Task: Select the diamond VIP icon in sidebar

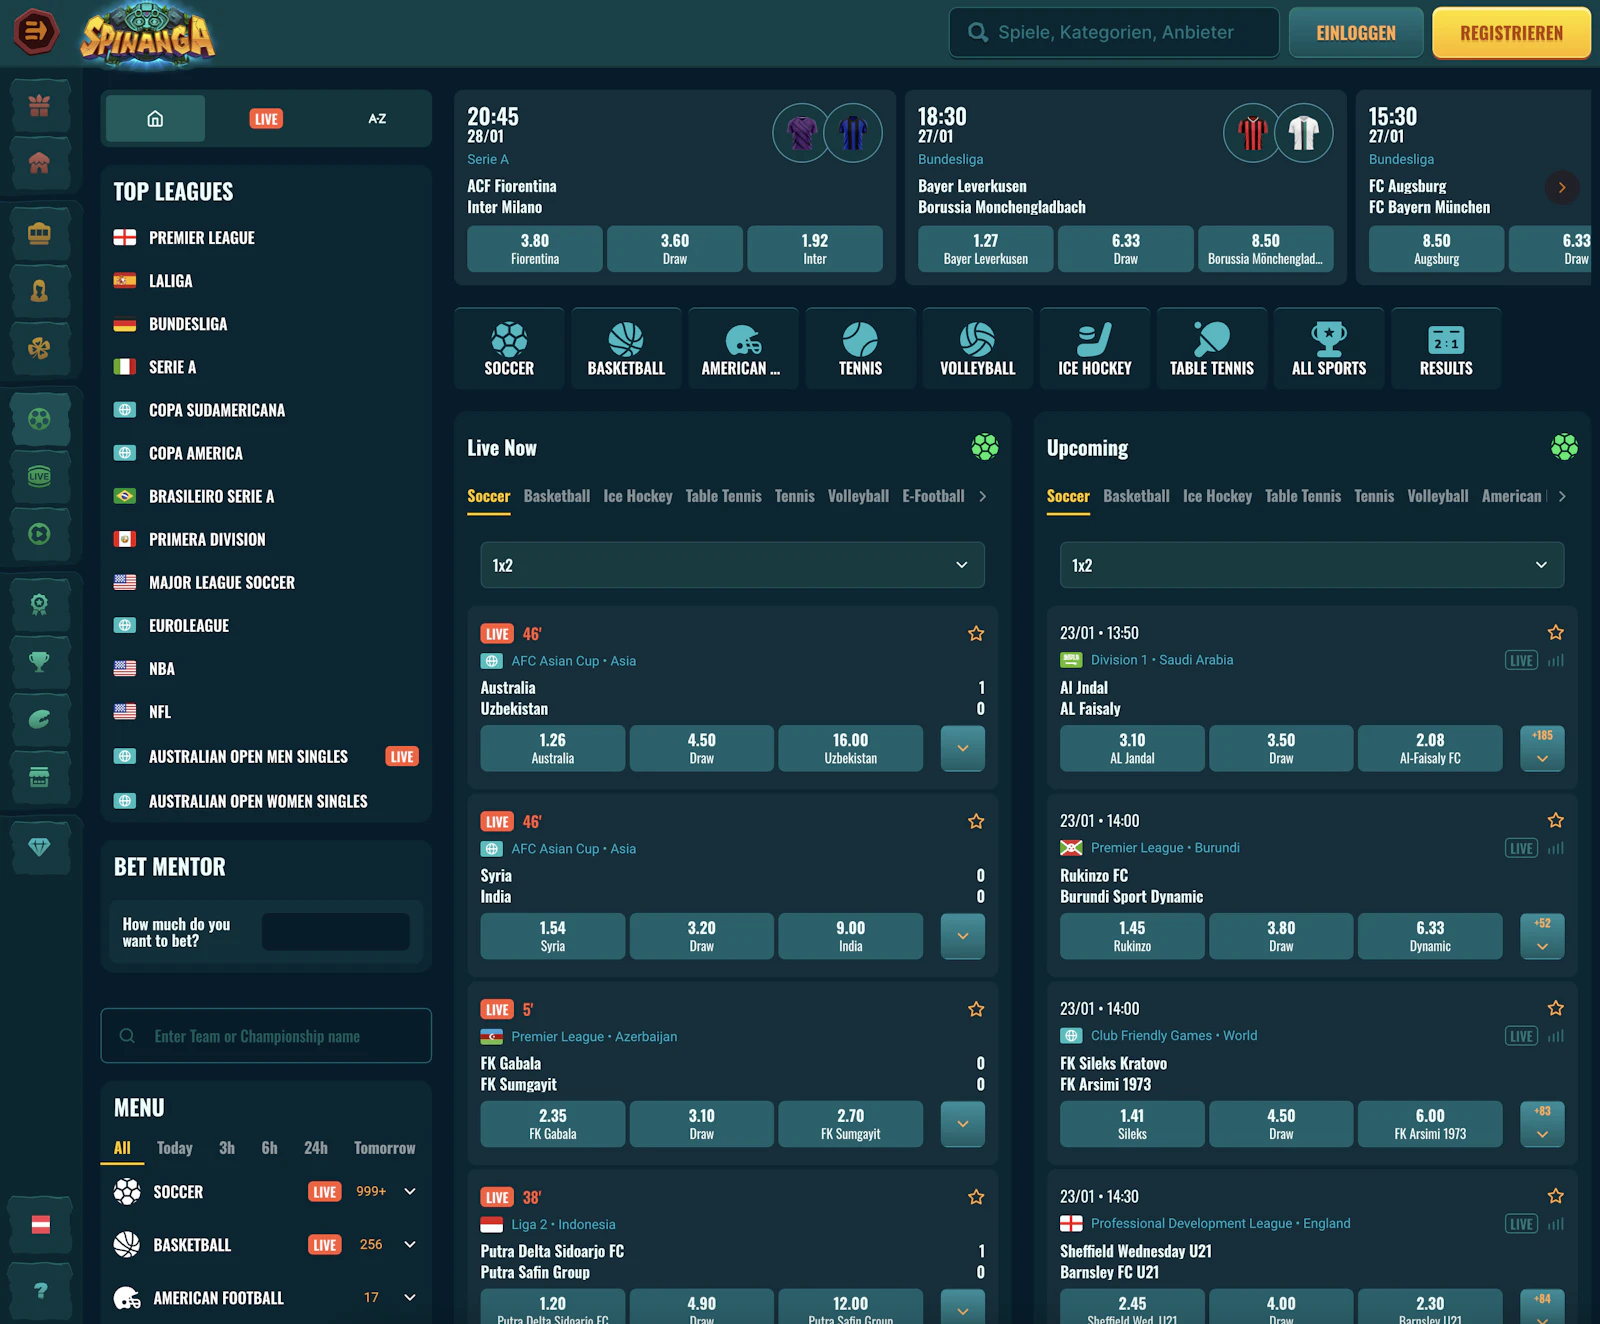Action: tap(40, 847)
